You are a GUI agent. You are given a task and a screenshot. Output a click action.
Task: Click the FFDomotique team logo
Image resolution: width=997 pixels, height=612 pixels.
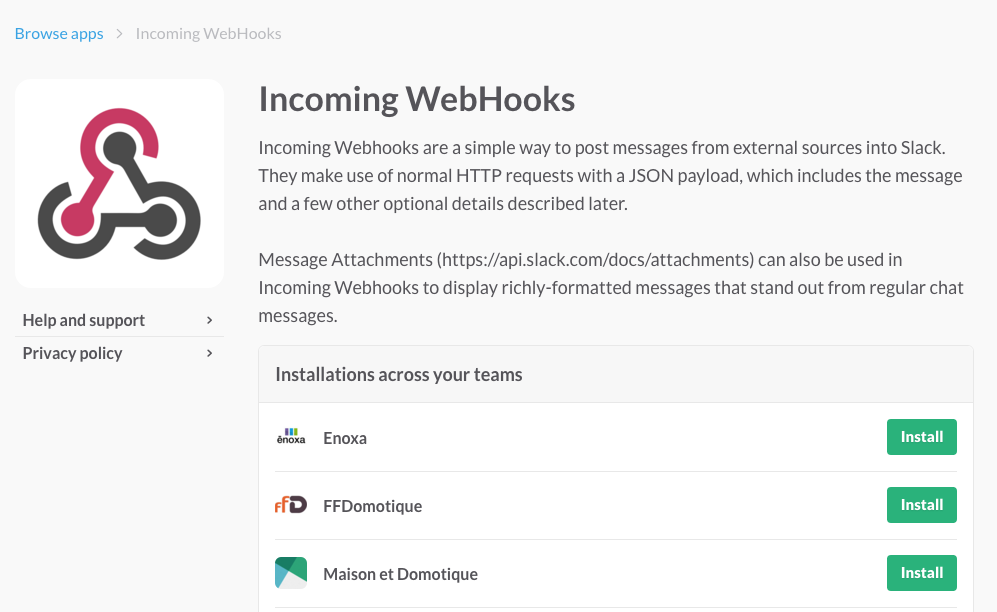[291, 505]
